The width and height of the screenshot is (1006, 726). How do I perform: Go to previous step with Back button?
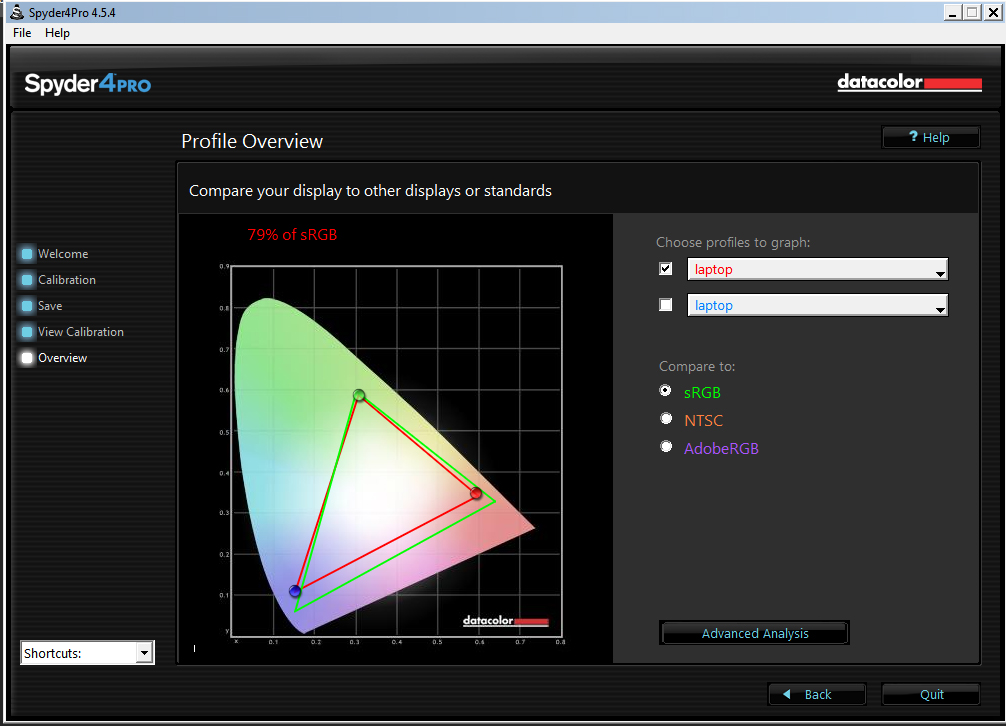click(817, 694)
